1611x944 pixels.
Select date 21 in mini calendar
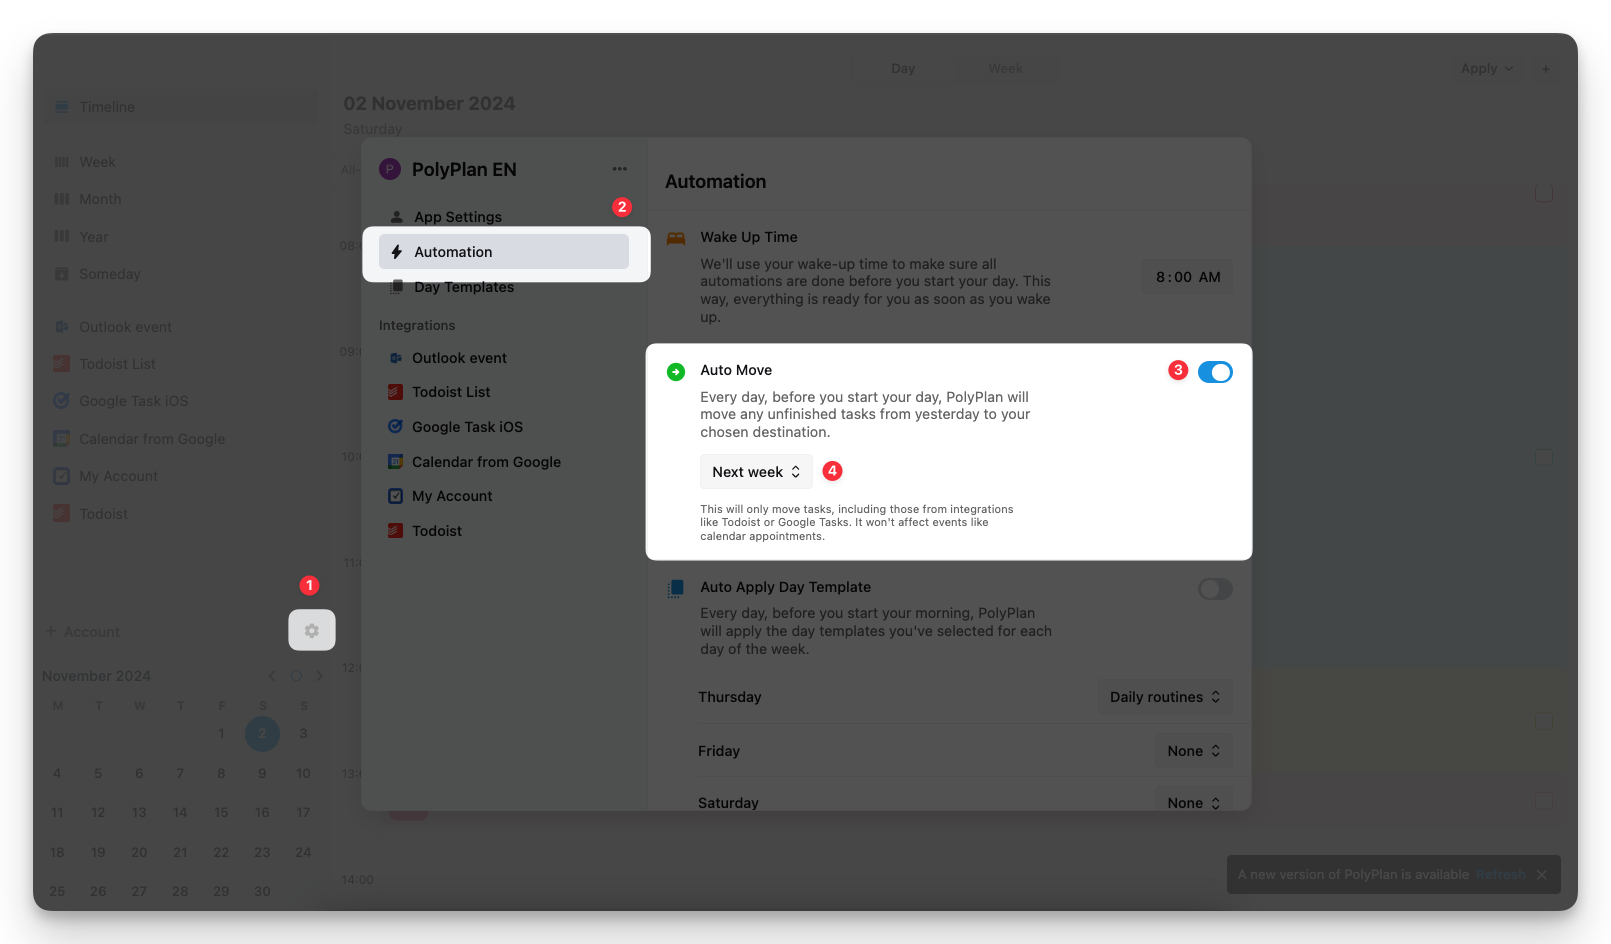pyautogui.click(x=180, y=852)
